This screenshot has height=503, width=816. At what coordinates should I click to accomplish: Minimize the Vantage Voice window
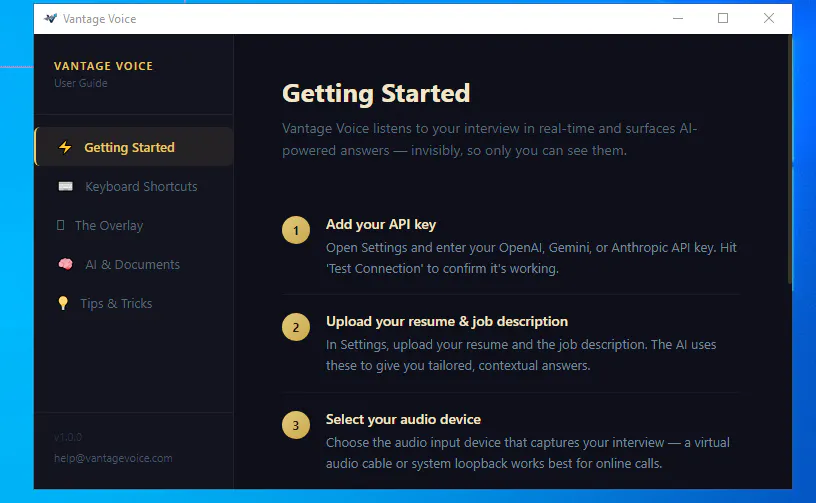pos(678,18)
